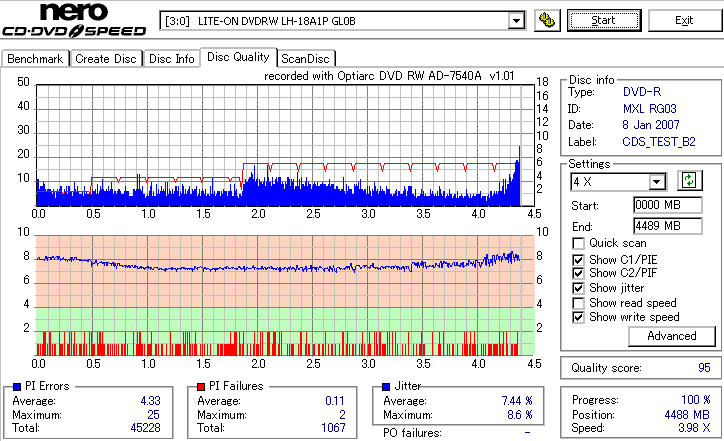
Task: Click the PI Failures total 1067
Action: [333, 428]
